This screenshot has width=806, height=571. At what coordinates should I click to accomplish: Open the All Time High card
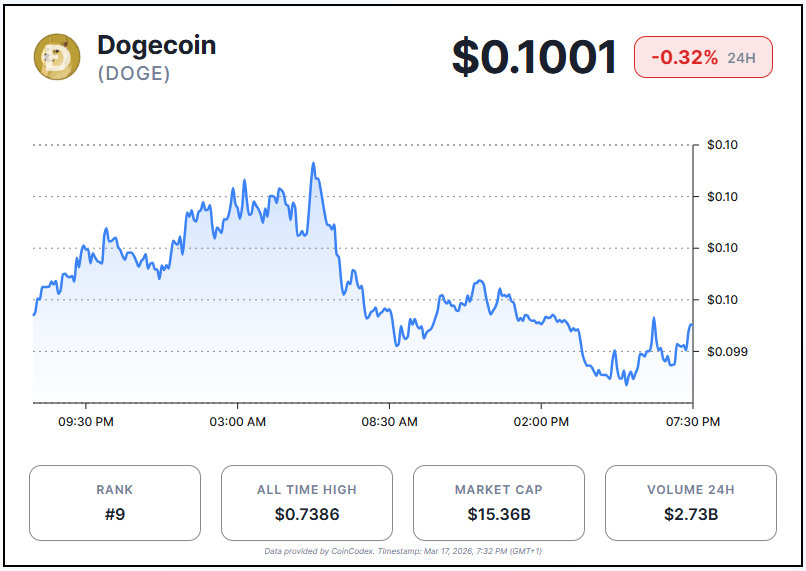pos(306,503)
